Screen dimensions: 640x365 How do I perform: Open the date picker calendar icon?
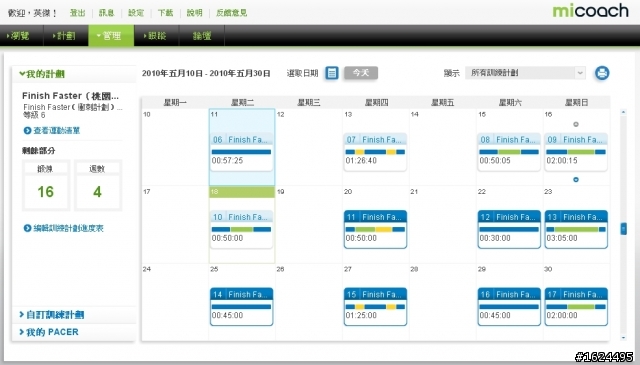[x=332, y=73]
